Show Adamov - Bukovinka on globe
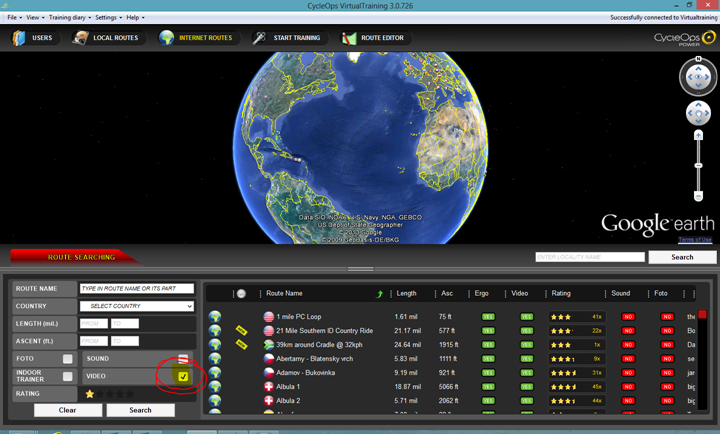Viewport: 720px width, 434px height. coord(215,372)
